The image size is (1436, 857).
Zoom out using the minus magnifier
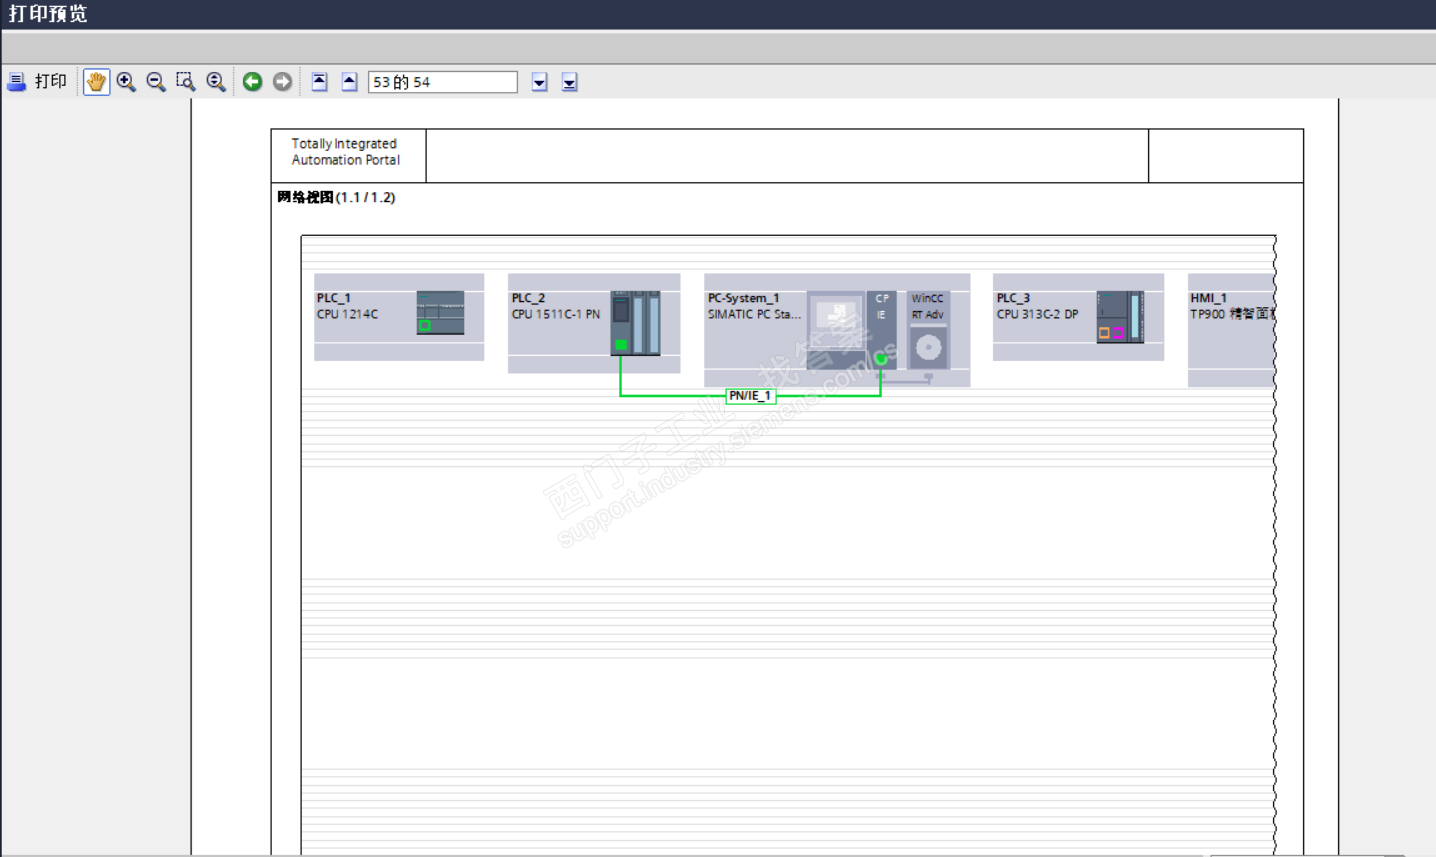pyautogui.click(x=156, y=82)
